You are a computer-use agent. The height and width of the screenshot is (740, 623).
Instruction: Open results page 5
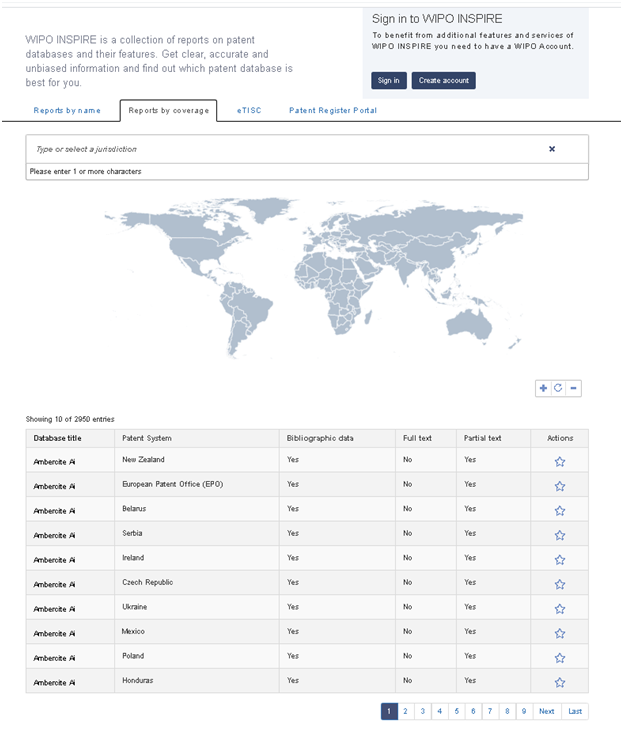pos(456,711)
